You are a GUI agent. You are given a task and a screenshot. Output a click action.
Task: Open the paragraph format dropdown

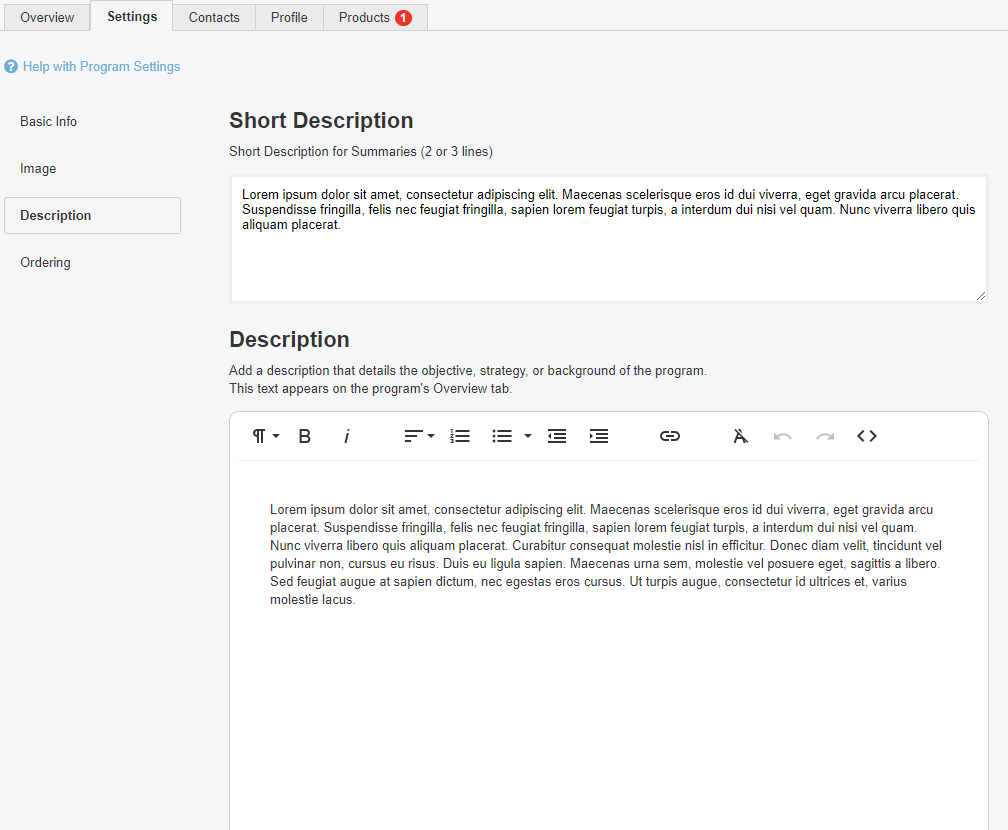click(265, 436)
